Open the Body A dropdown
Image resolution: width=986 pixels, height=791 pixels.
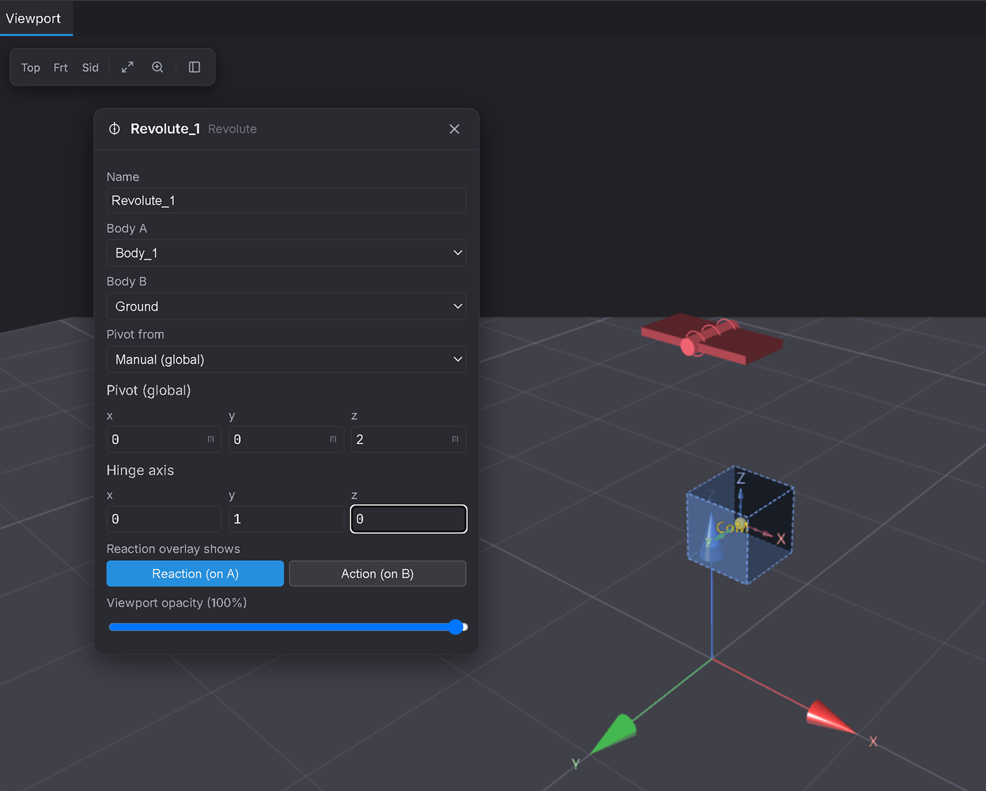(286, 253)
